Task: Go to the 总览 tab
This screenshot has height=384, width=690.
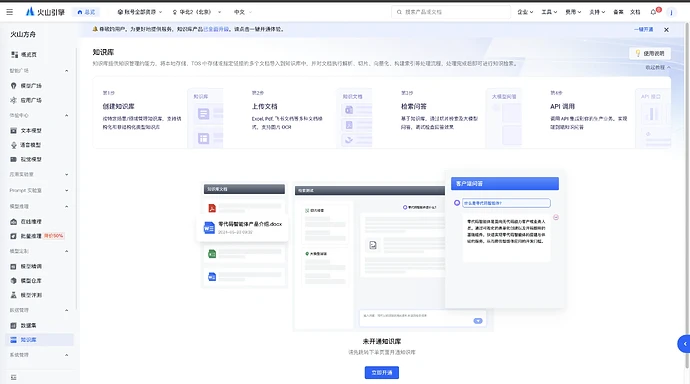Action: pyautogui.click(x=86, y=12)
